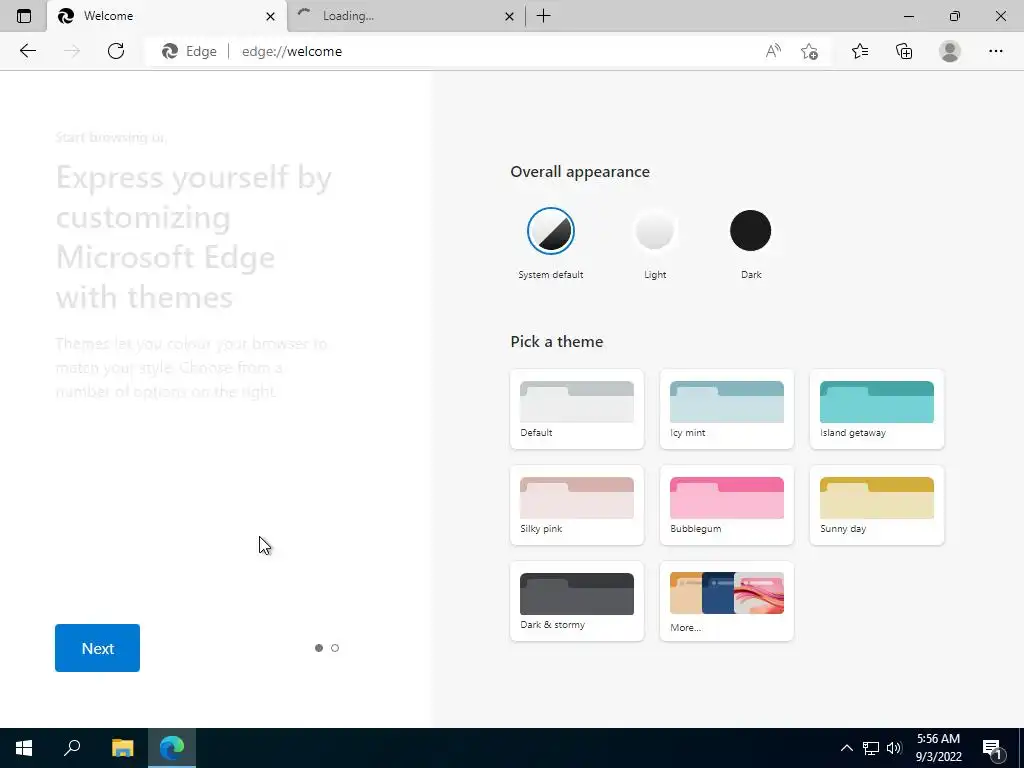Click the Edge icon in taskbar
This screenshot has height=768, width=1024.
click(172, 748)
